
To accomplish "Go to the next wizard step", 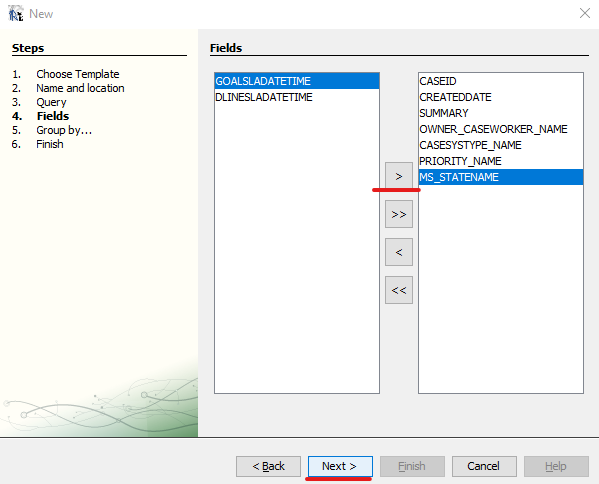I will 340,466.
